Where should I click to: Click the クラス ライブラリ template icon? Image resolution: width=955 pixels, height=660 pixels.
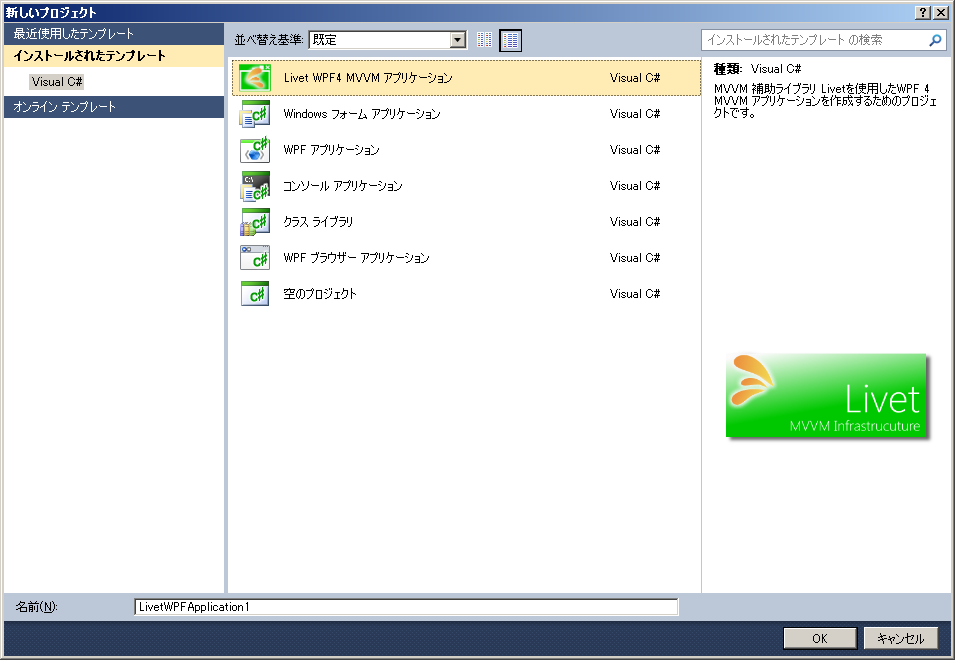pos(255,222)
